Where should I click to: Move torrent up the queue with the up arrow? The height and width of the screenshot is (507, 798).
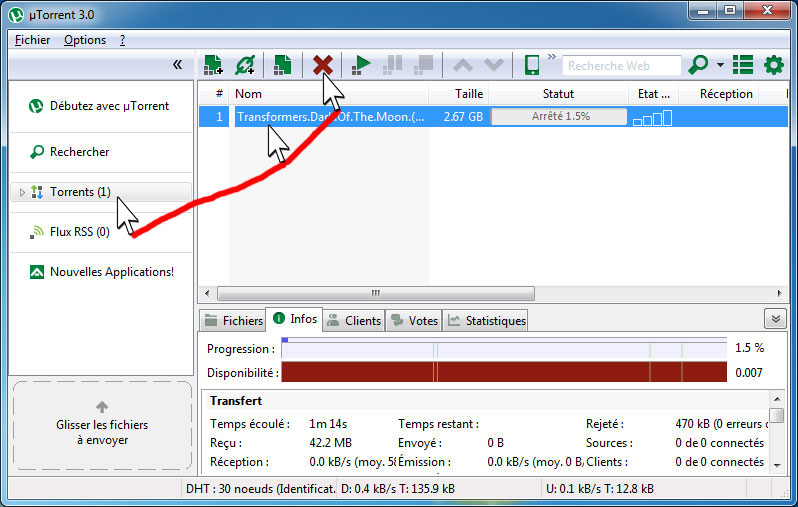463,65
